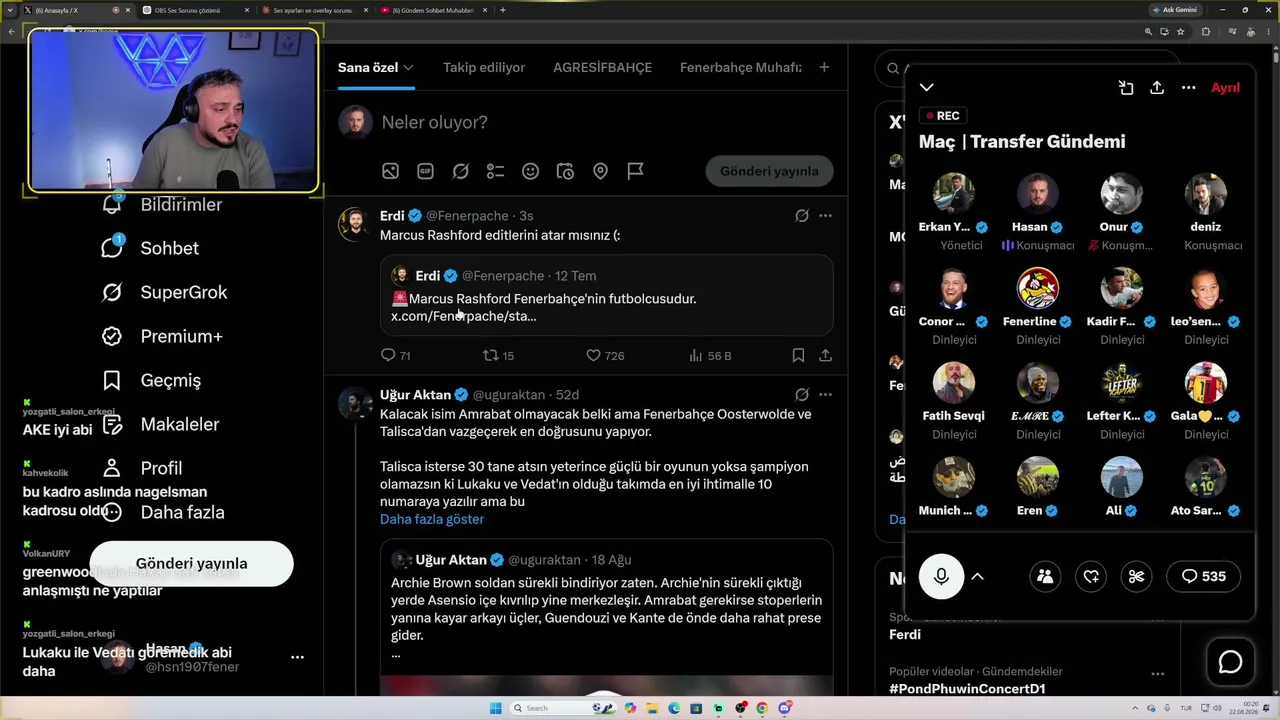Expand Daha fazla menu in the sidebar
The image size is (1280, 720).
163,512
